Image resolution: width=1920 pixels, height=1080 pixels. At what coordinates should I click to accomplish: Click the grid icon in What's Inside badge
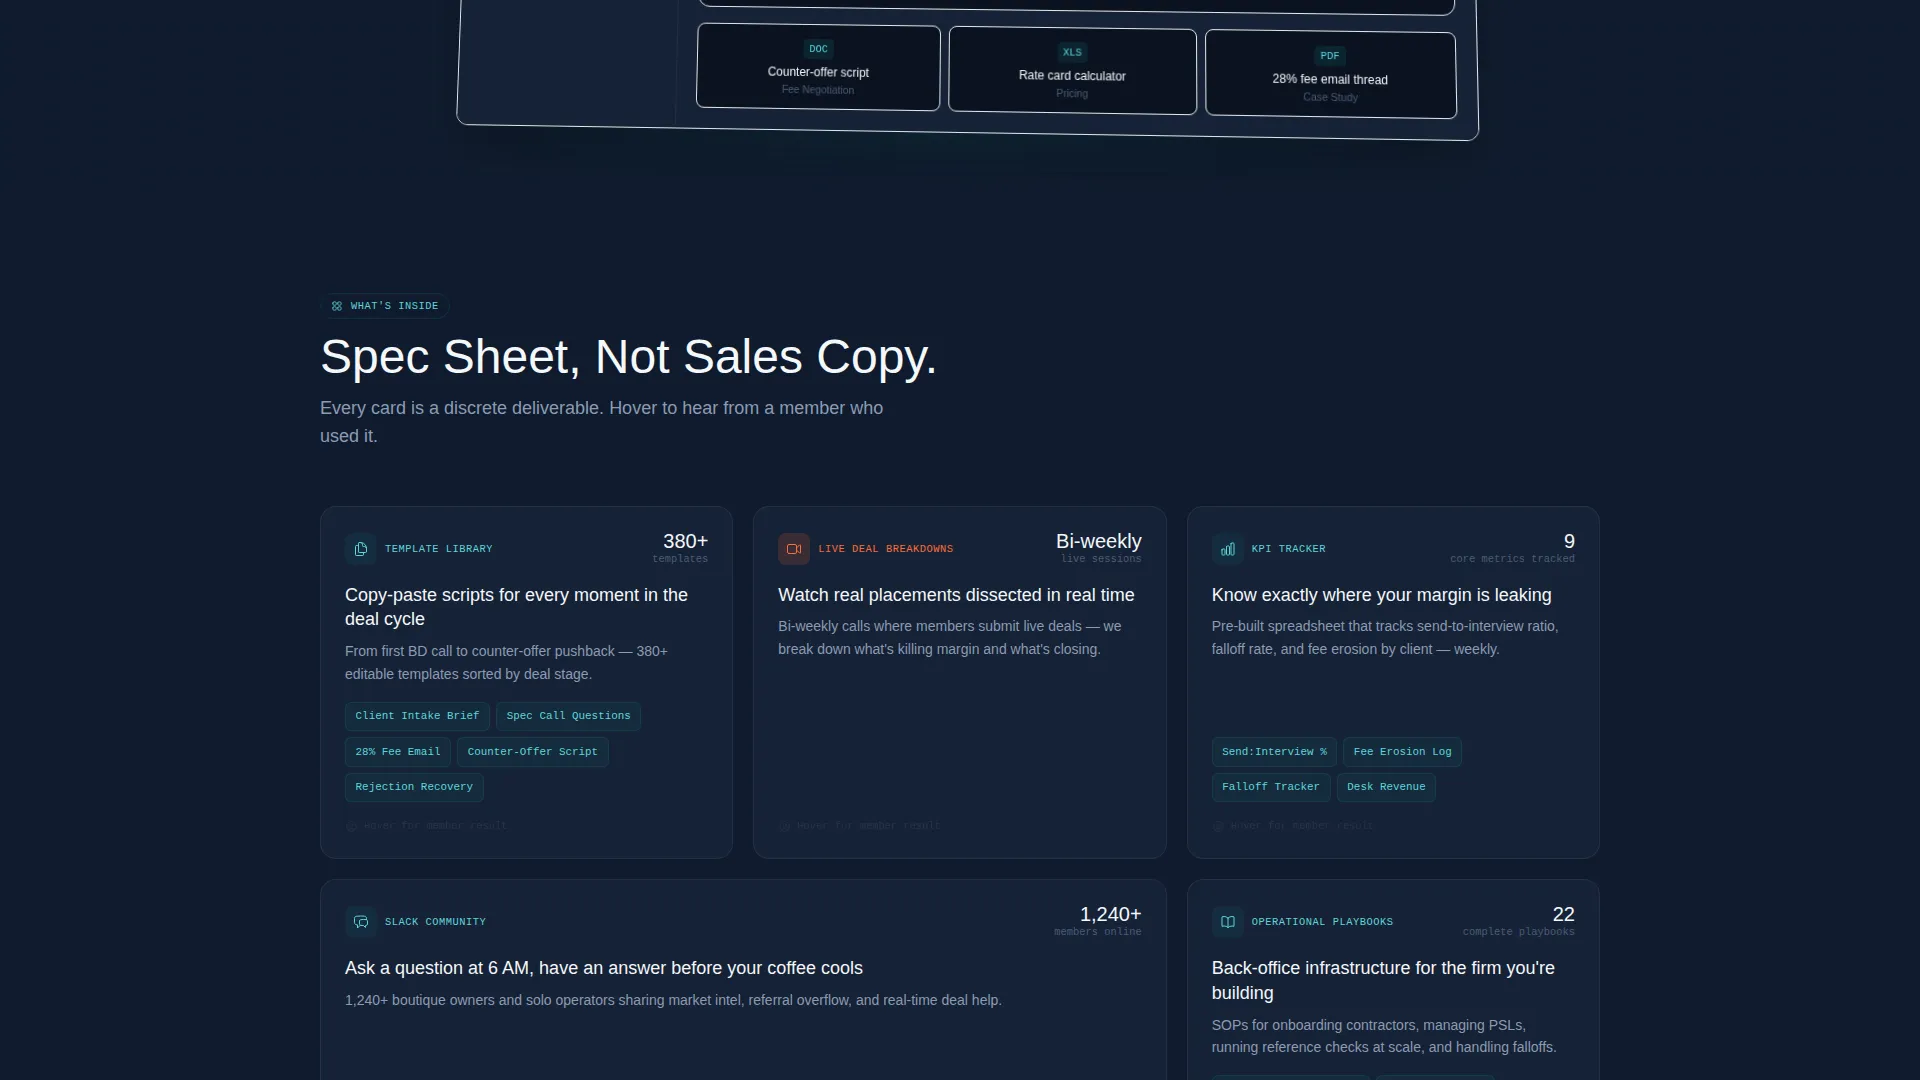point(337,306)
